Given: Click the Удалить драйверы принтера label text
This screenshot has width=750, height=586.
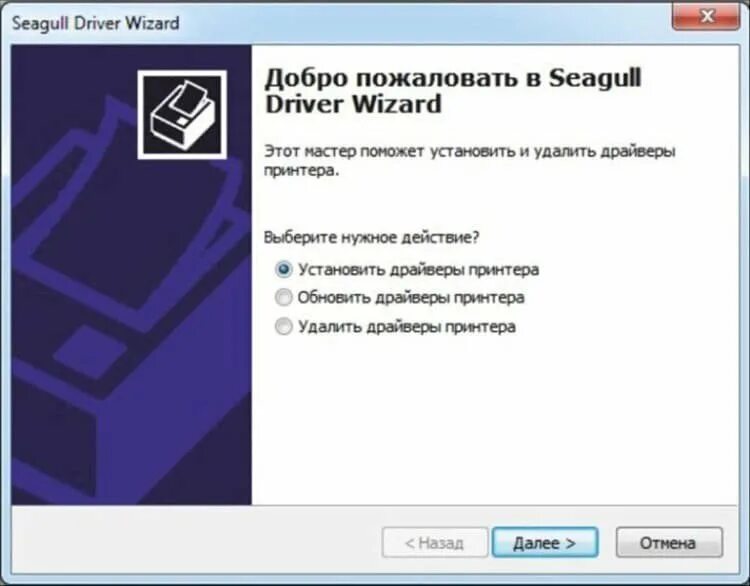Looking at the screenshot, I should pos(407,327).
